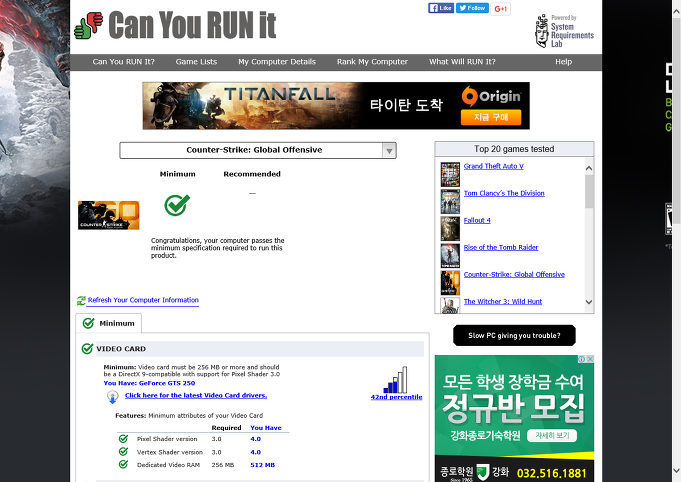Click the page scrollbar down arrow
Viewport: 681px width, 482px height.
pyautogui.click(x=676, y=470)
